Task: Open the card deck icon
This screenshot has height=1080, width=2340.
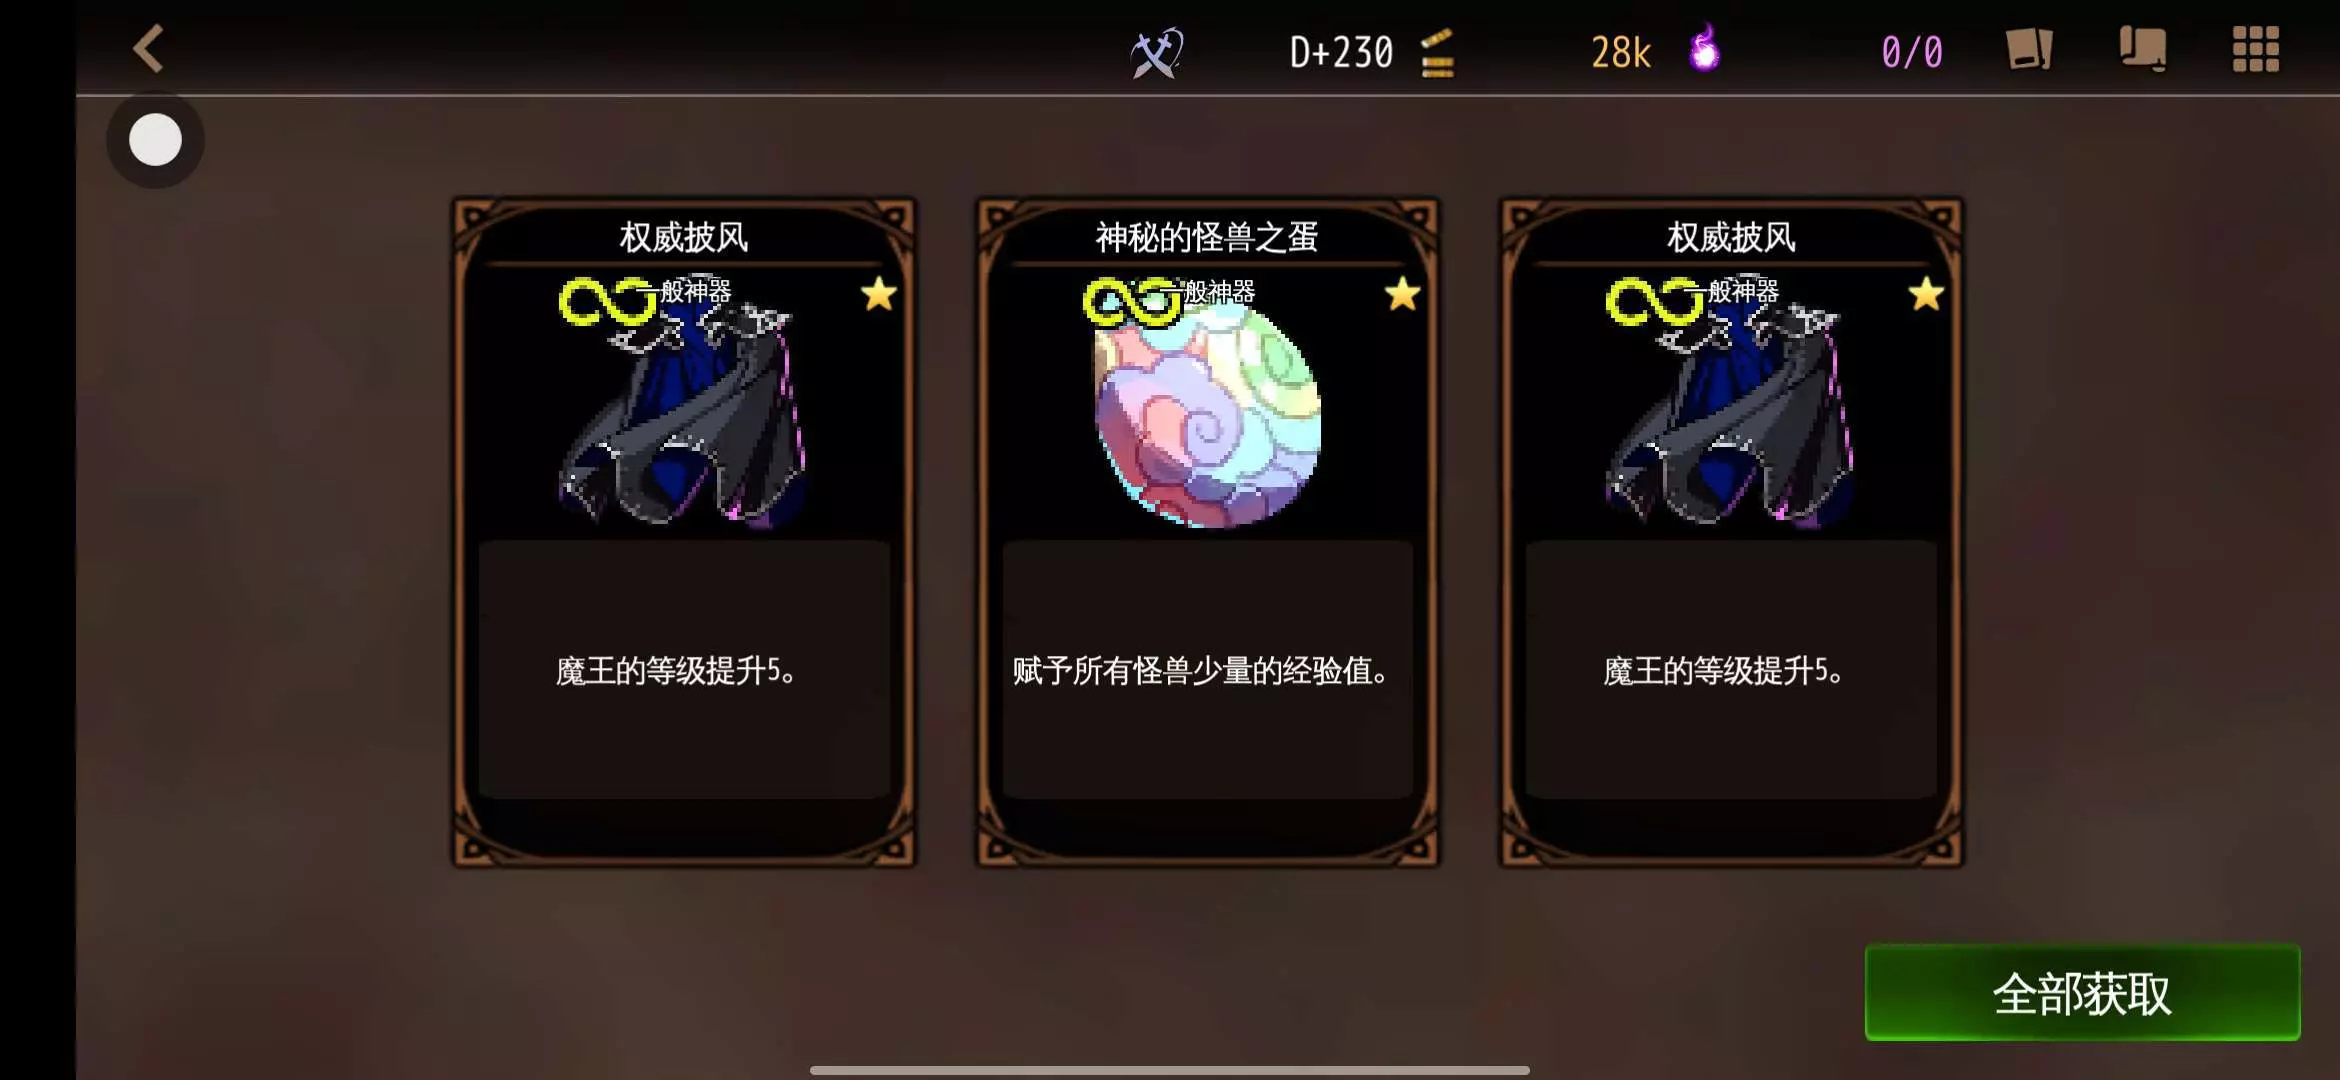Action: (x=2029, y=49)
